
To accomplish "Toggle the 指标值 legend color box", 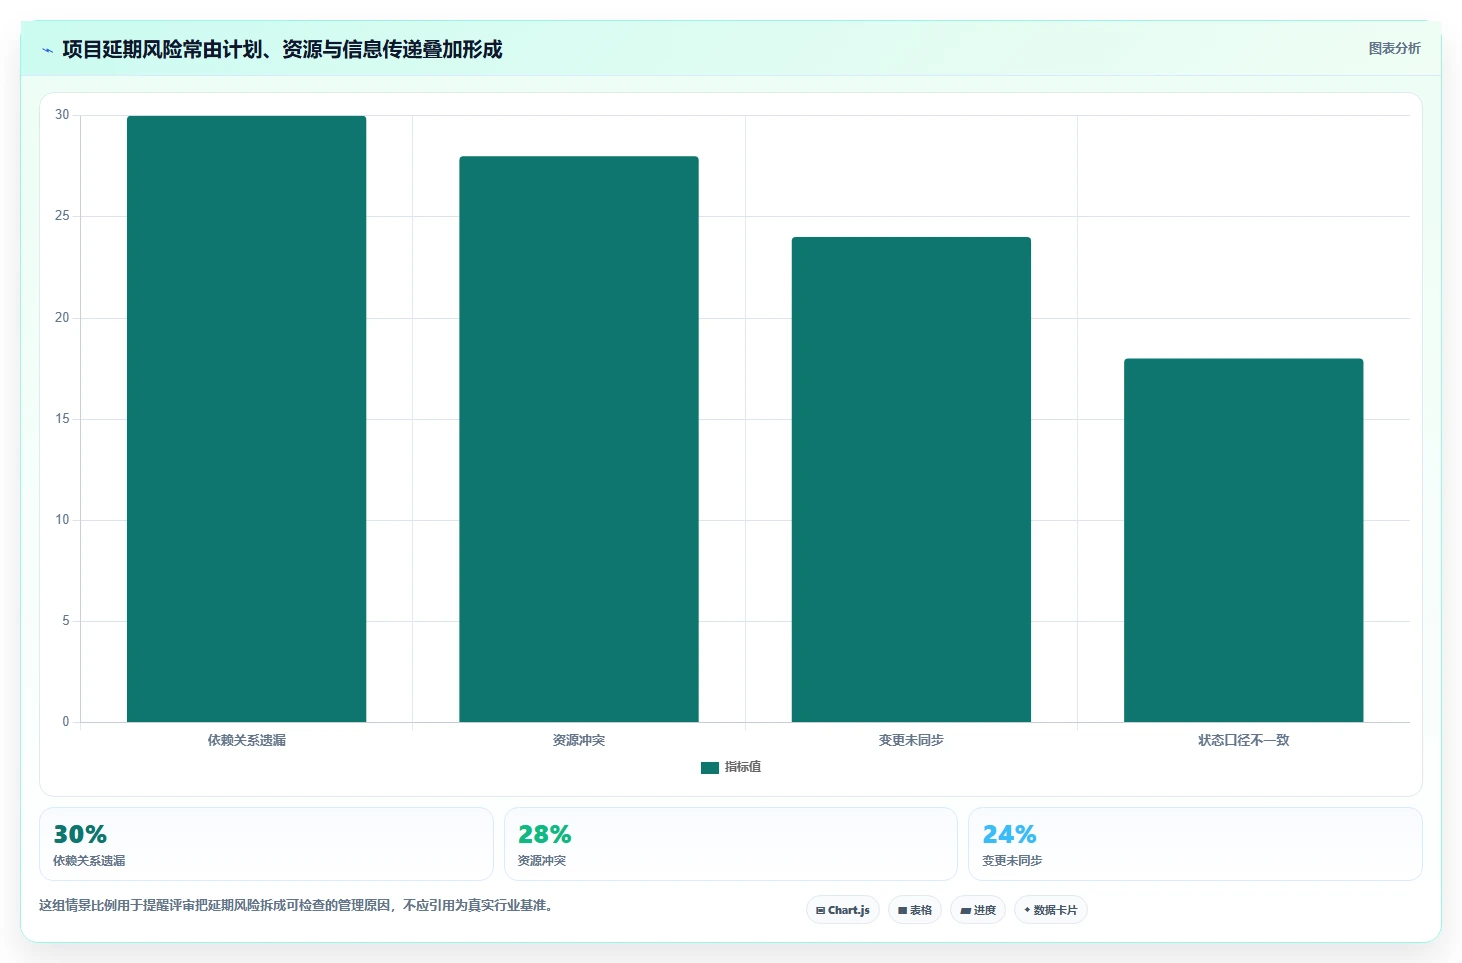I will [x=710, y=767].
